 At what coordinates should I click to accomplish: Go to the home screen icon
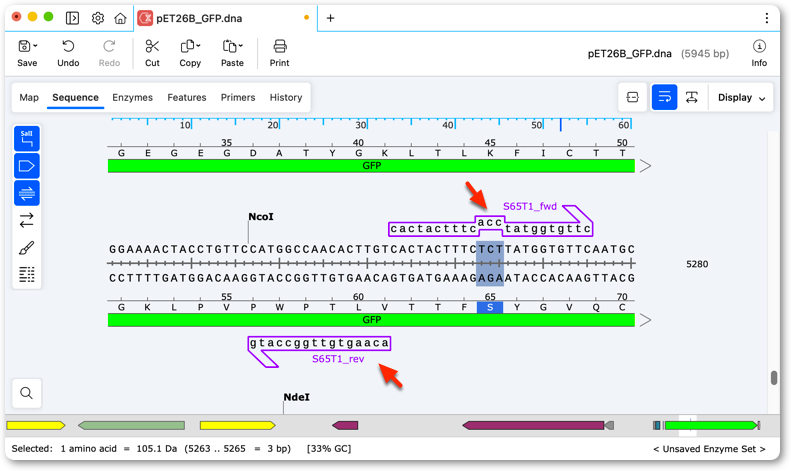[120, 18]
